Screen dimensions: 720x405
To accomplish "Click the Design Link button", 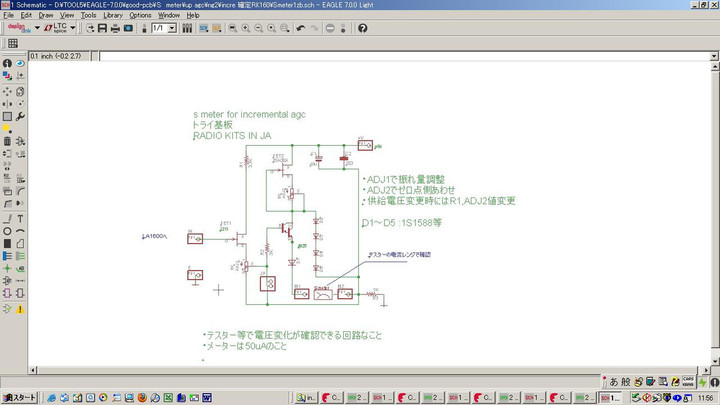I will tap(18, 28).
